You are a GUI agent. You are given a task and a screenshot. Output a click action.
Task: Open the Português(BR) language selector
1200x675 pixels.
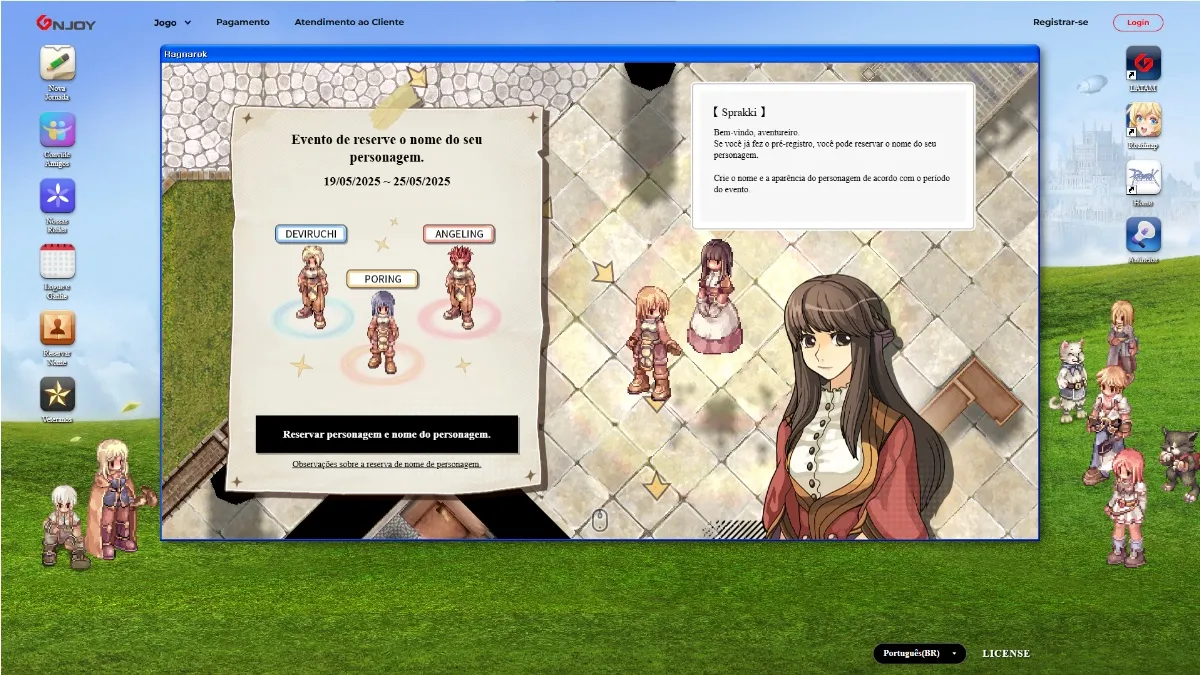pyautogui.click(x=919, y=654)
